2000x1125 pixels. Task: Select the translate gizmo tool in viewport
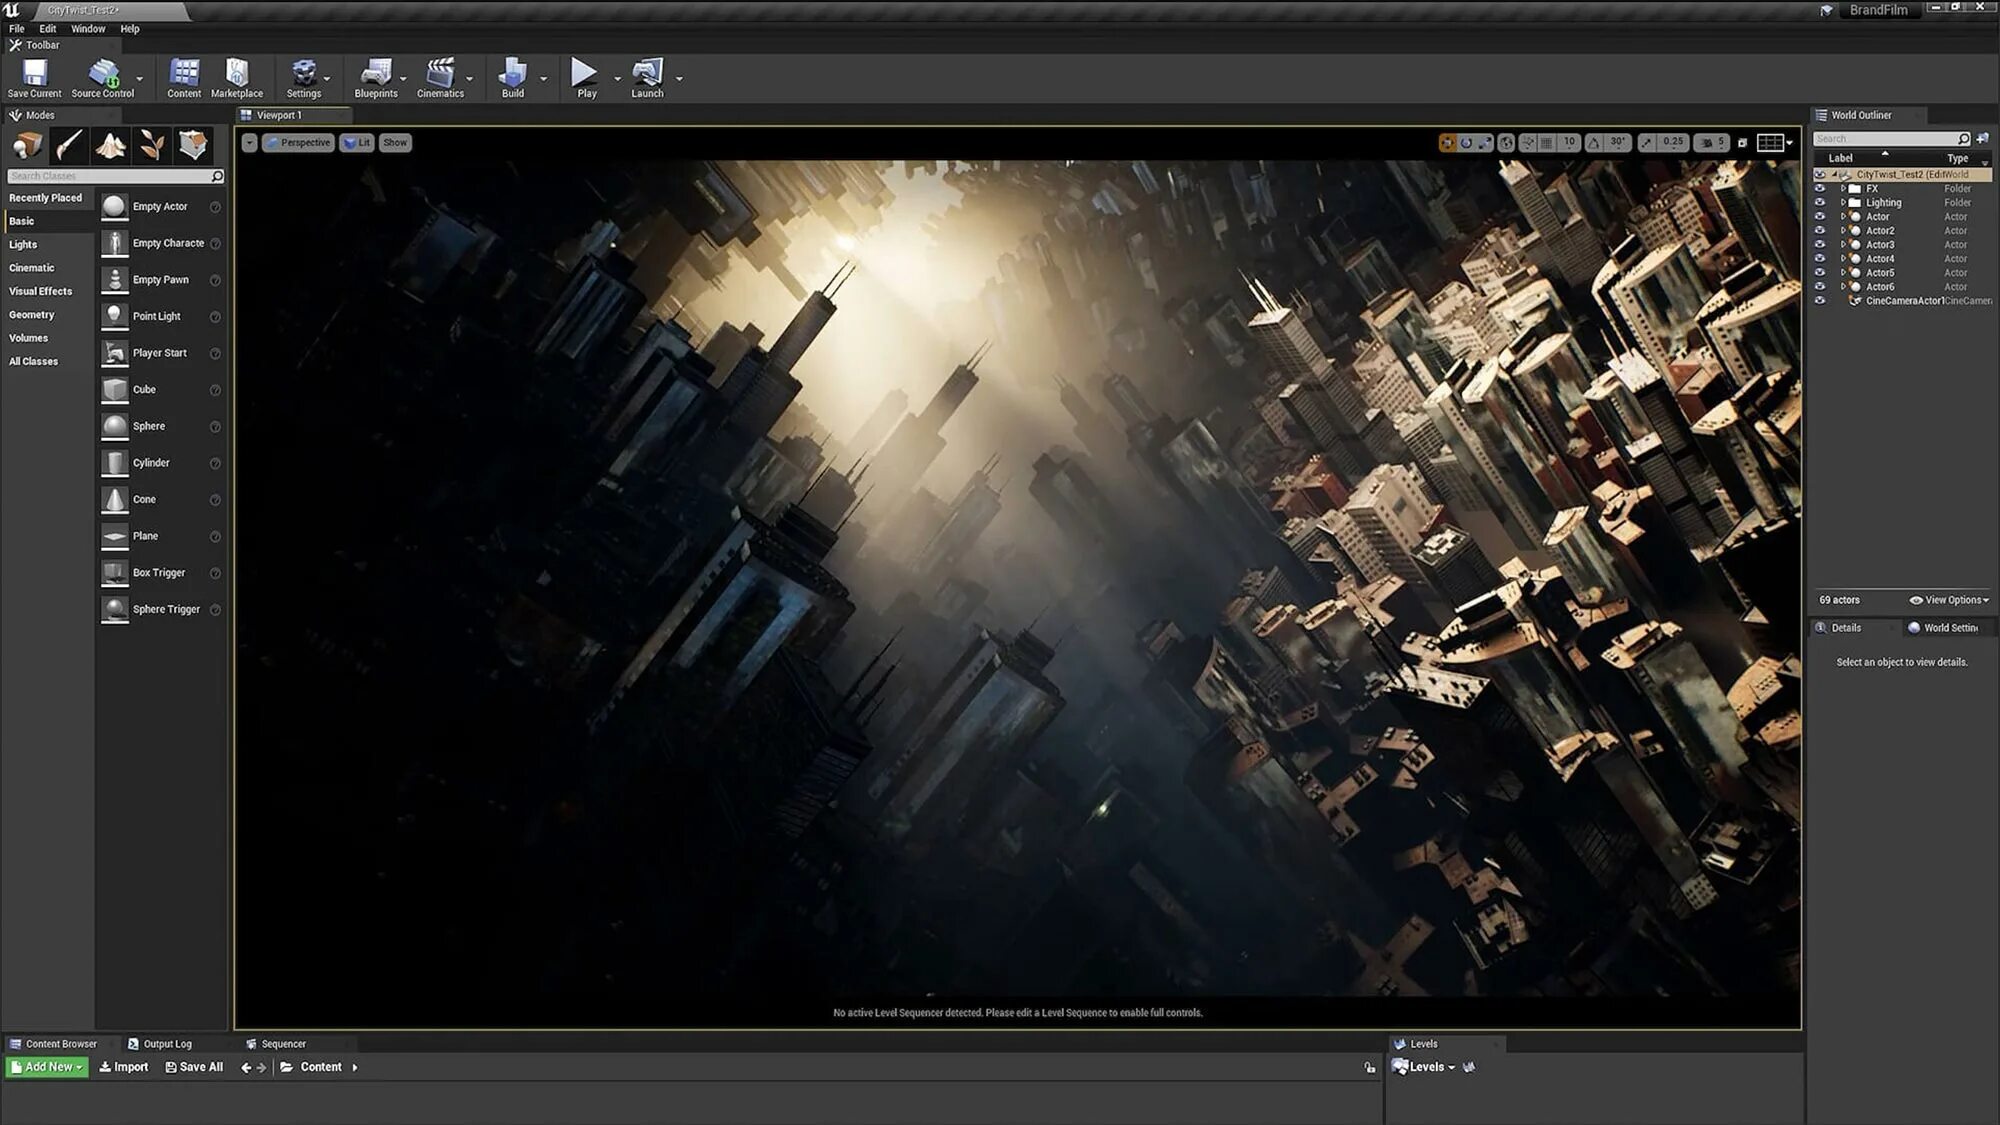click(x=1447, y=143)
